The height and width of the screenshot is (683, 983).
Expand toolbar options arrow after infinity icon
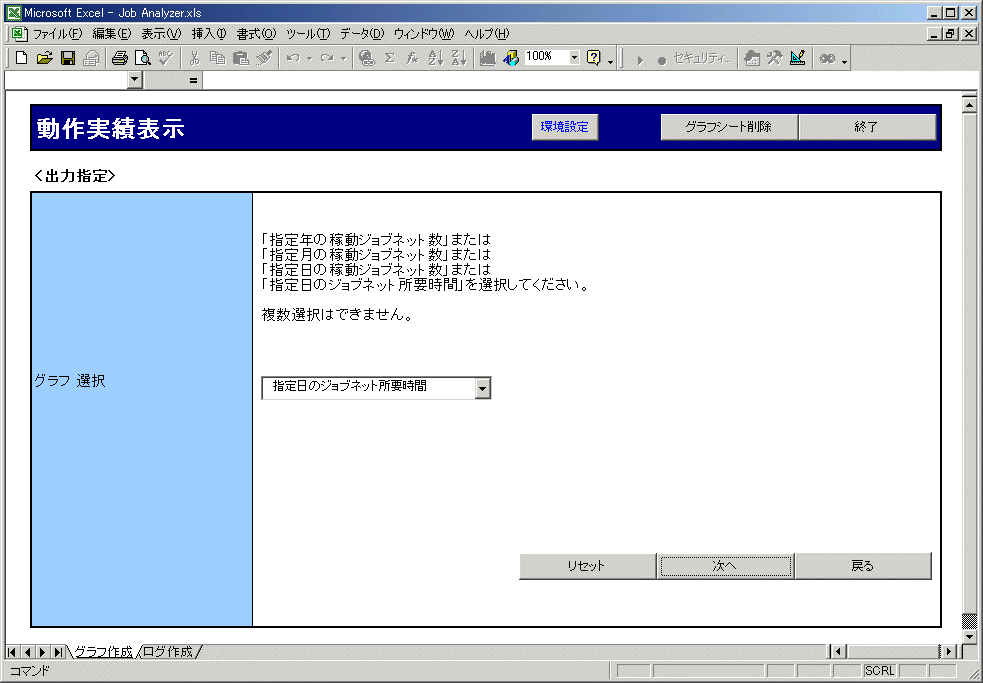tap(844, 60)
